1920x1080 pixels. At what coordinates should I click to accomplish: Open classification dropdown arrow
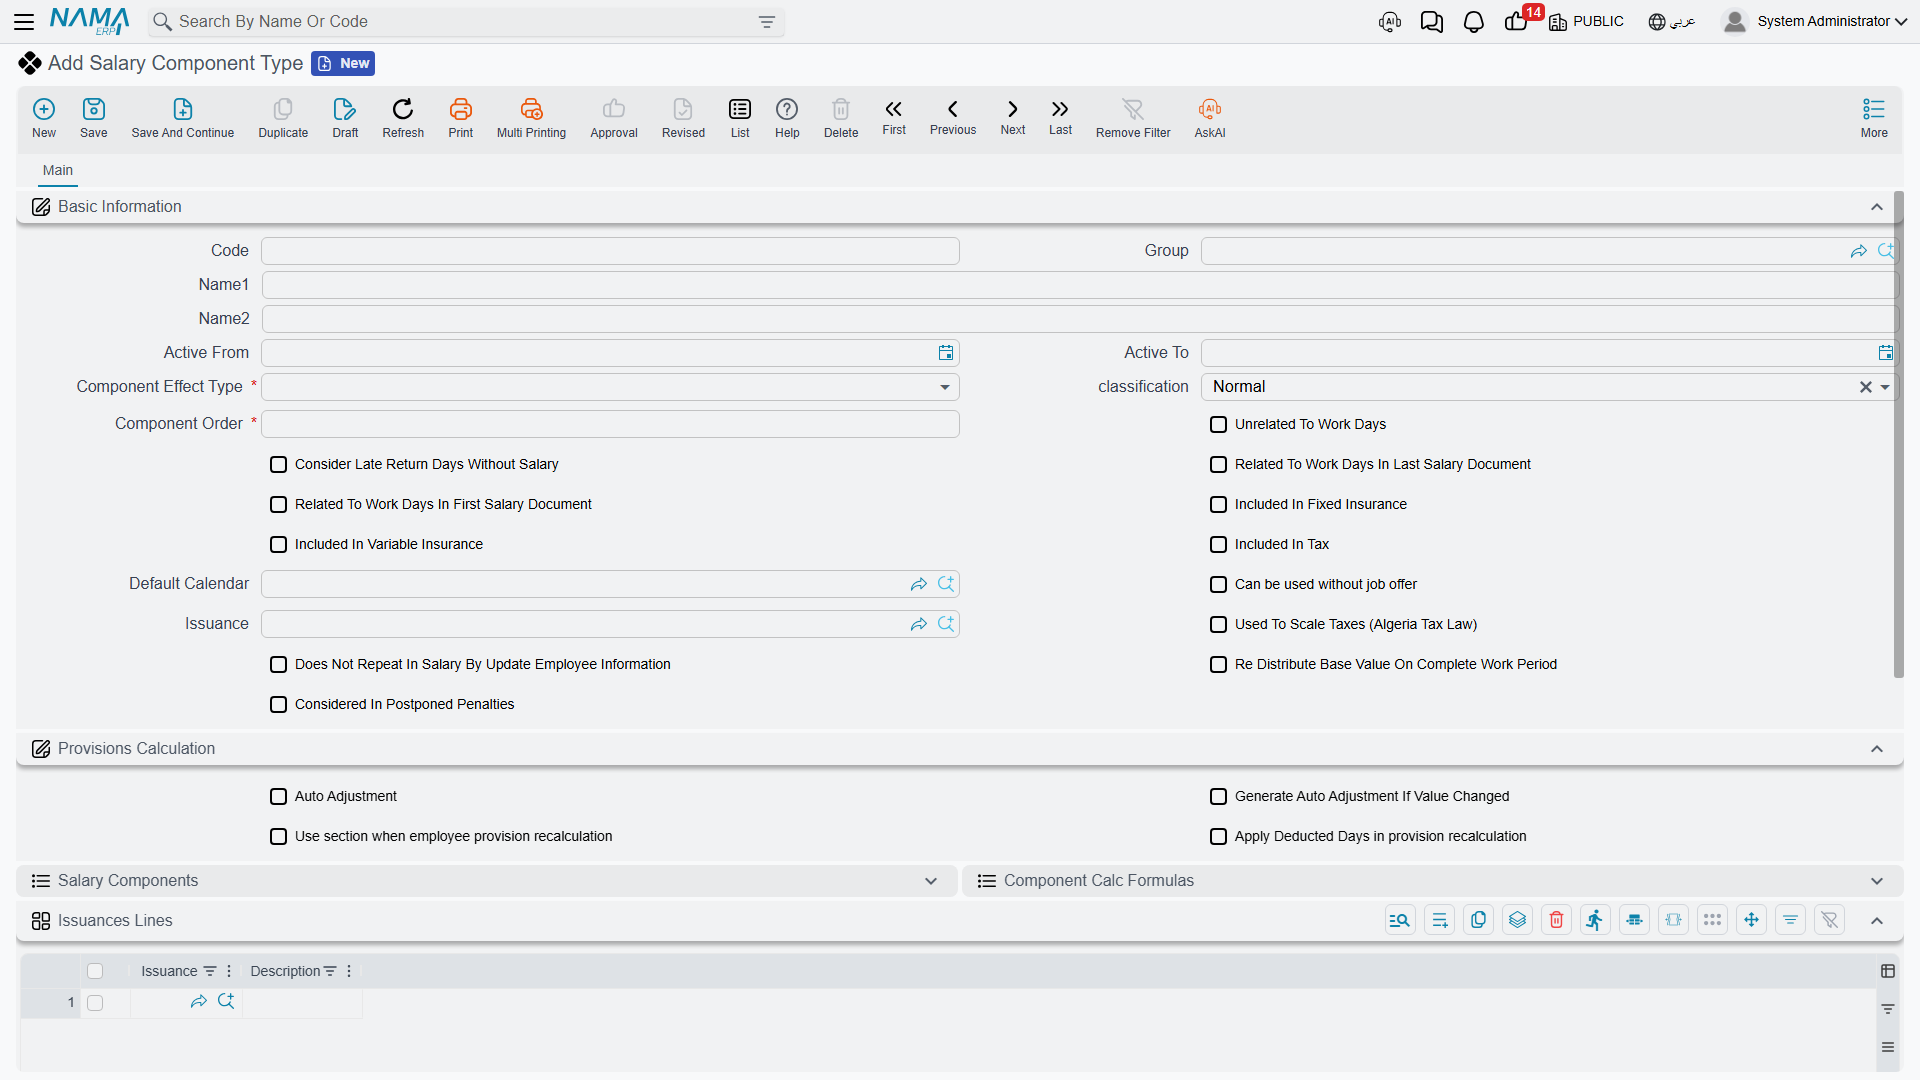[1885, 387]
